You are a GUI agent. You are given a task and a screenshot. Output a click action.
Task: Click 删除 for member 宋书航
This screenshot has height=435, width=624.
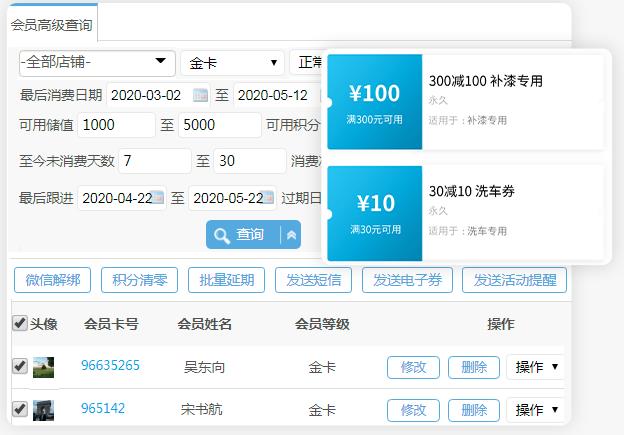point(474,410)
